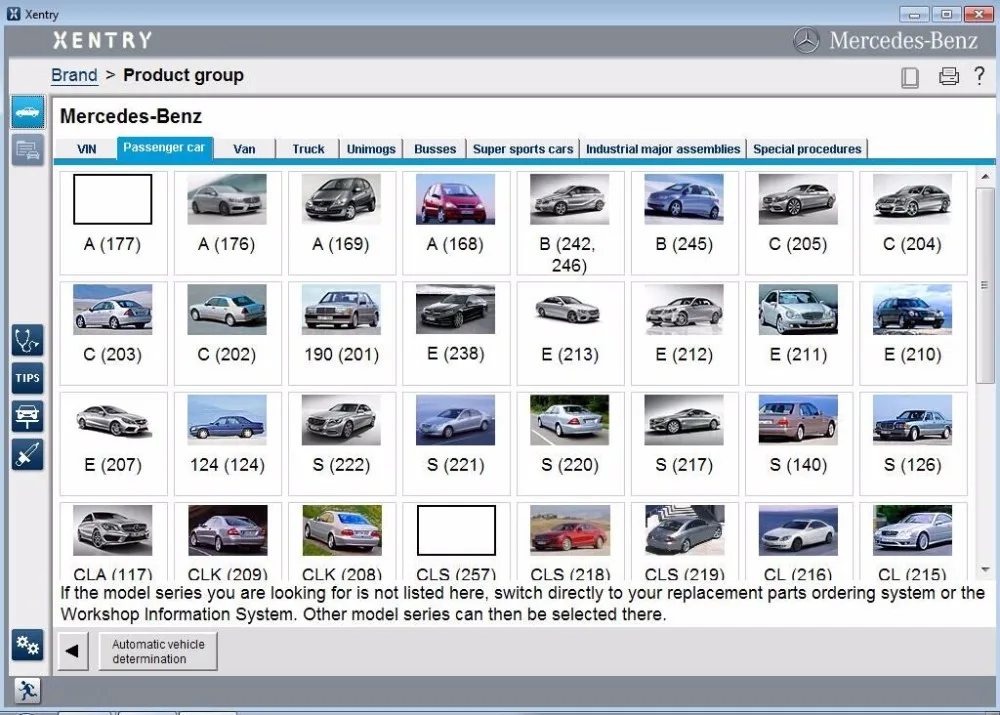
Task: Select the 190 (201) model thumbnail
Action: coord(341,309)
